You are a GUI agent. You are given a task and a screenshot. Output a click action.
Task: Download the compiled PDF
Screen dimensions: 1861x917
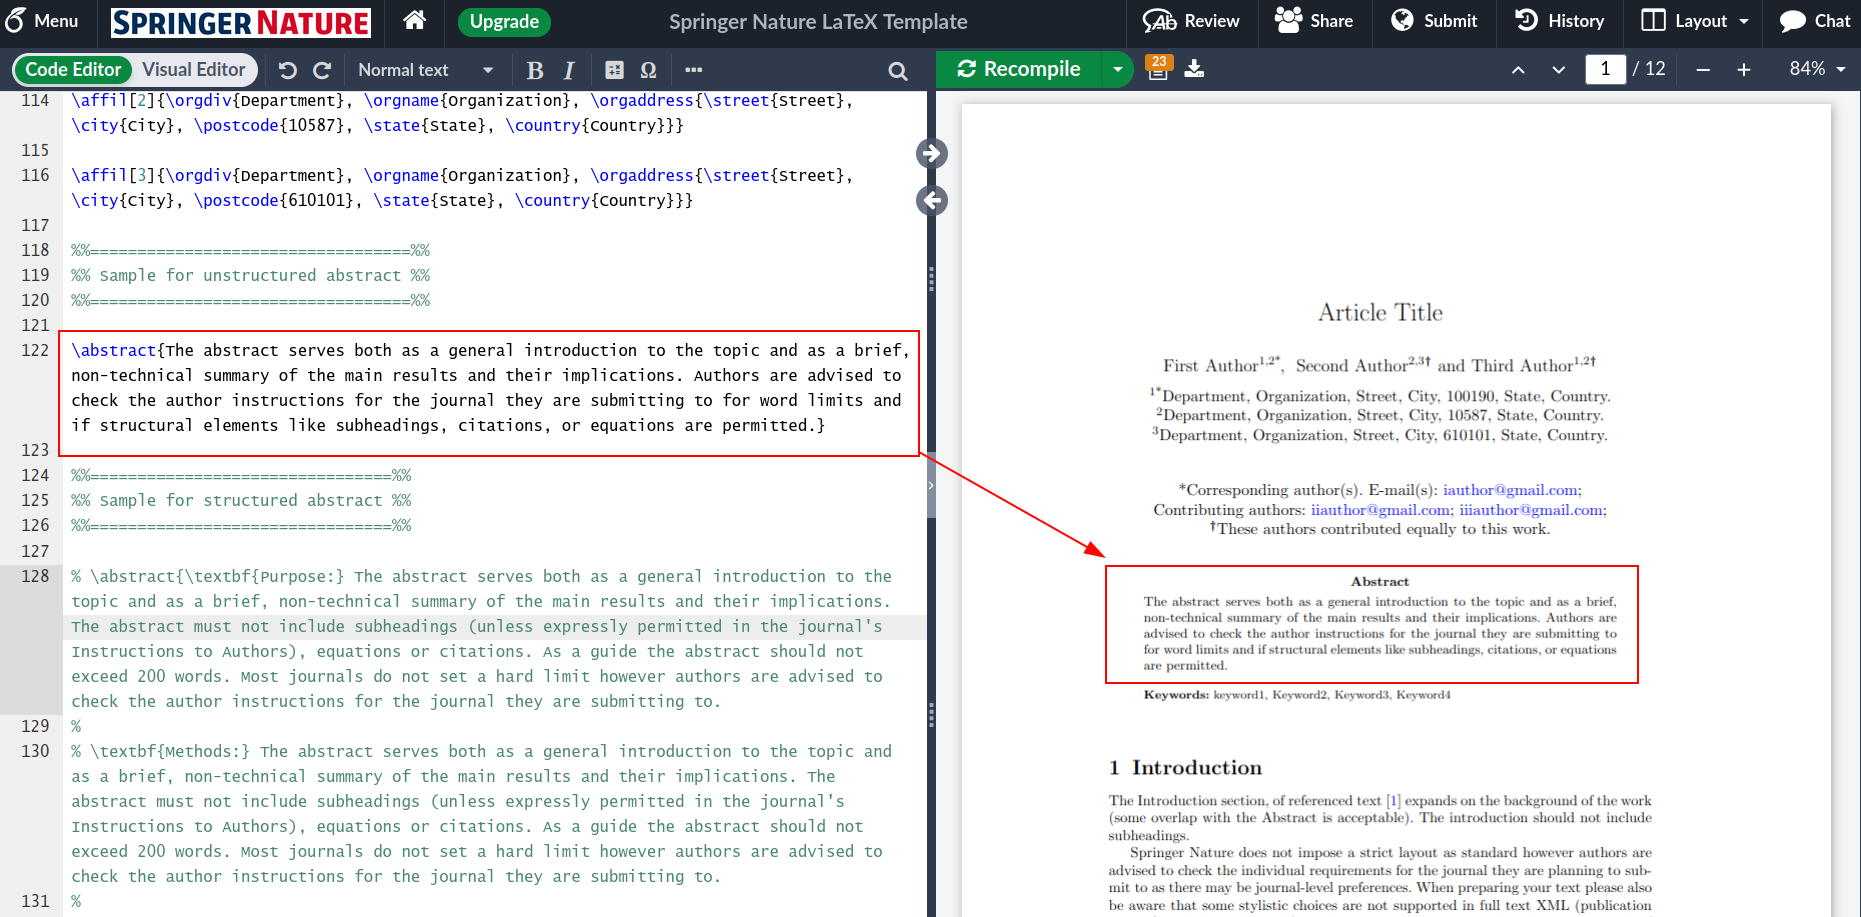[x=1194, y=69]
